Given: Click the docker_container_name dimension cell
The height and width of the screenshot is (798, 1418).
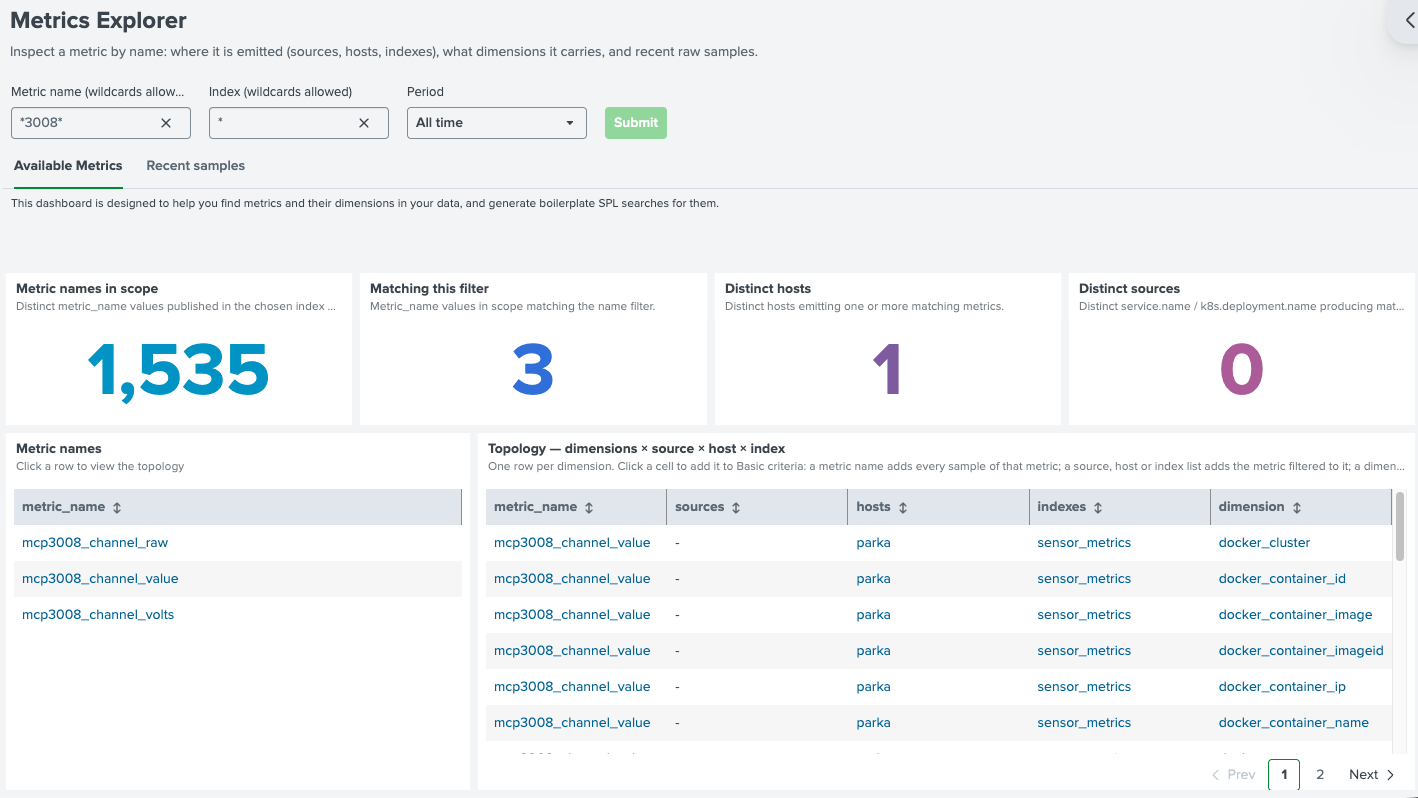Looking at the screenshot, I should [x=1293, y=723].
